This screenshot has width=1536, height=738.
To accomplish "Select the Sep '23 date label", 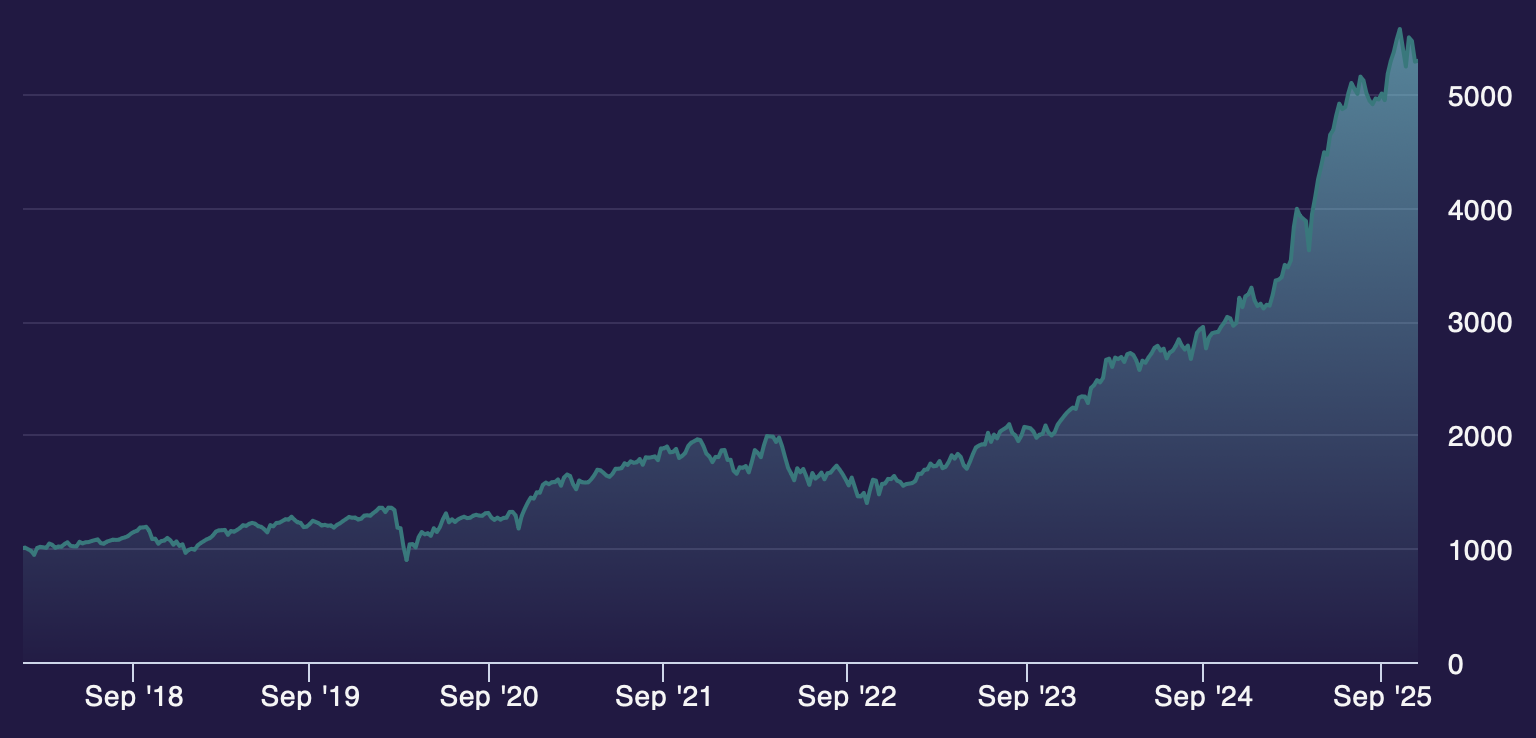I will tap(1027, 697).
